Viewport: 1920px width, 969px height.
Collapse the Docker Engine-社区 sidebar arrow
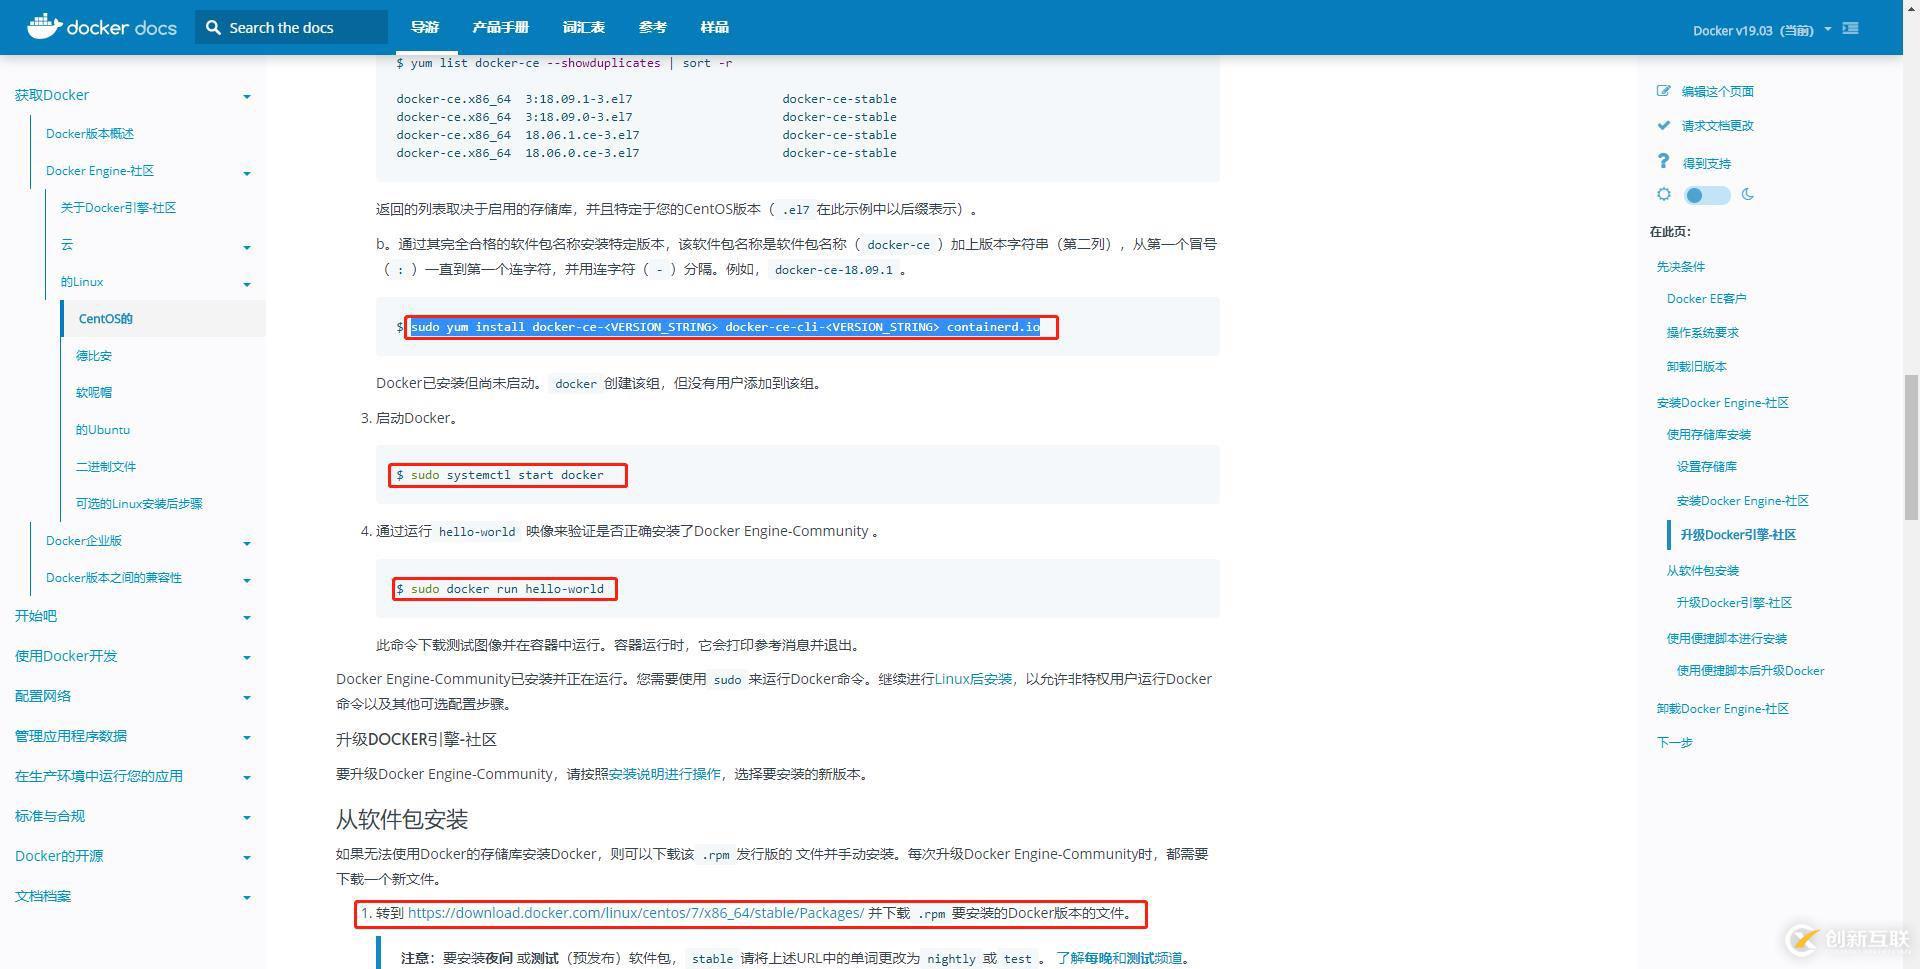tap(247, 173)
